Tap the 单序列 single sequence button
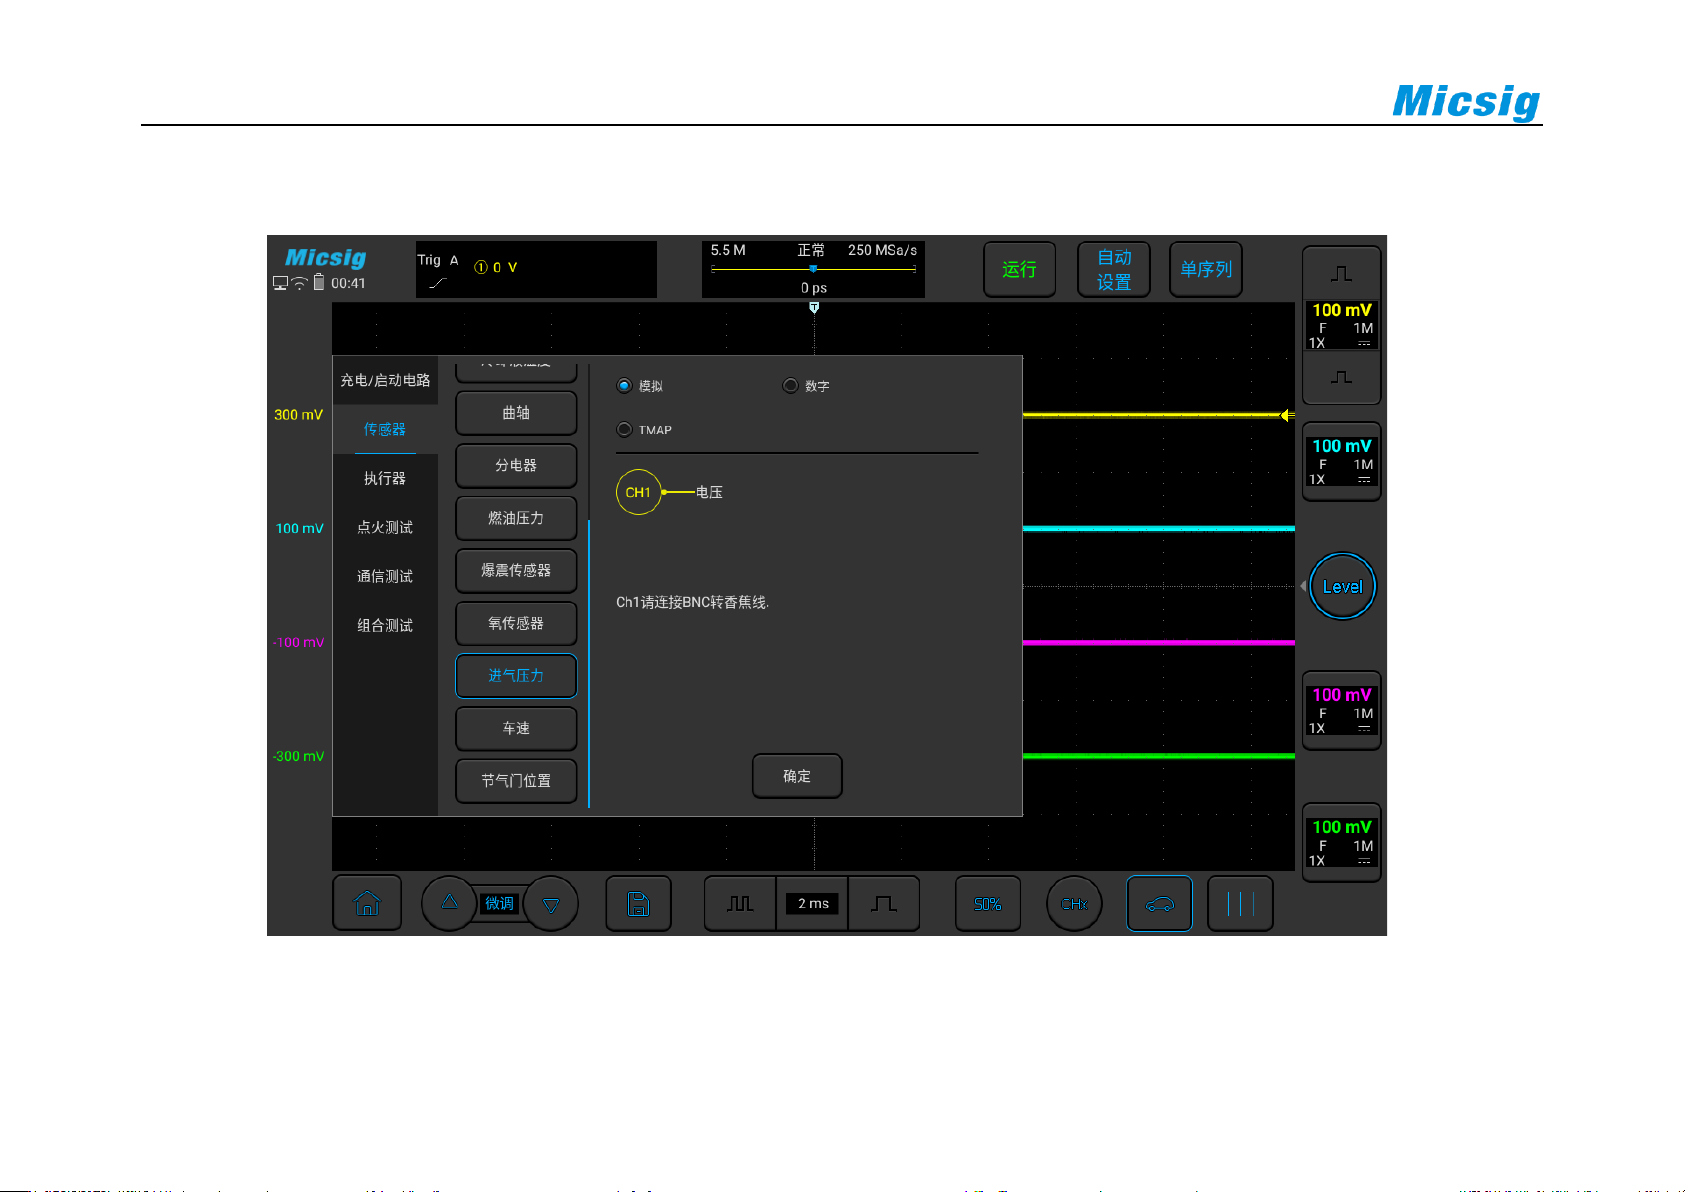Viewport: 1685px width, 1192px height. (x=1206, y=269)
